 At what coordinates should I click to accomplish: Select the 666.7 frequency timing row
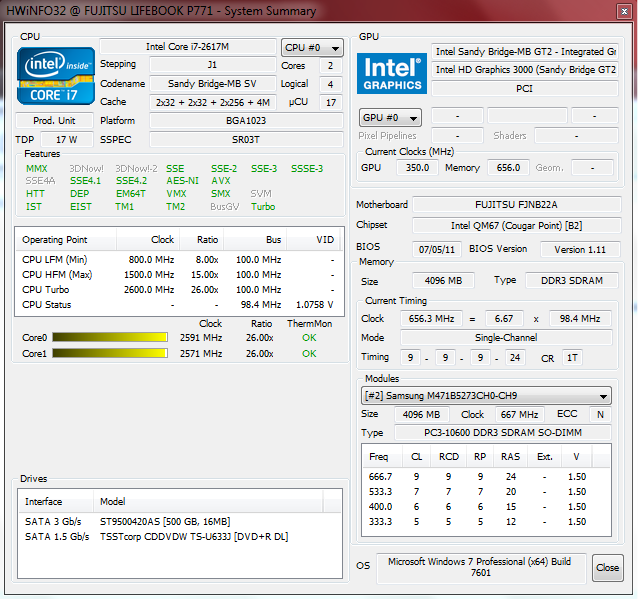pyautogui.click(x=486, y=477)
